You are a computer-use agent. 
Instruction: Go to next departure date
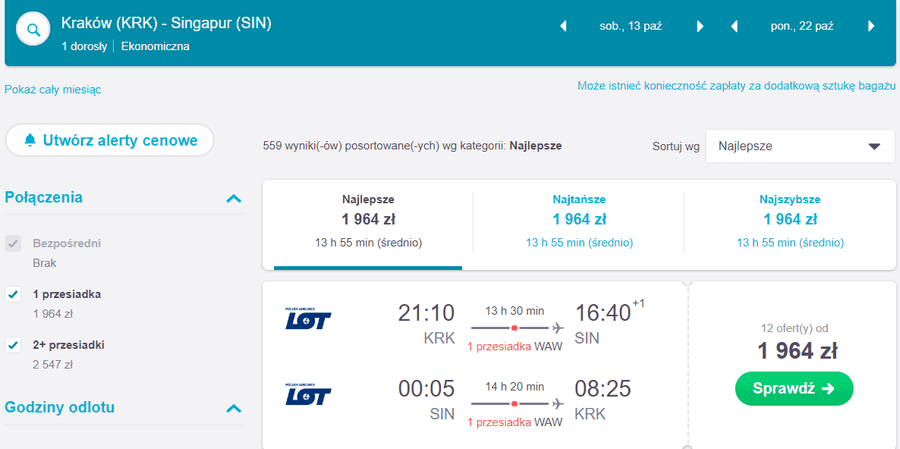tap(700, 26)
